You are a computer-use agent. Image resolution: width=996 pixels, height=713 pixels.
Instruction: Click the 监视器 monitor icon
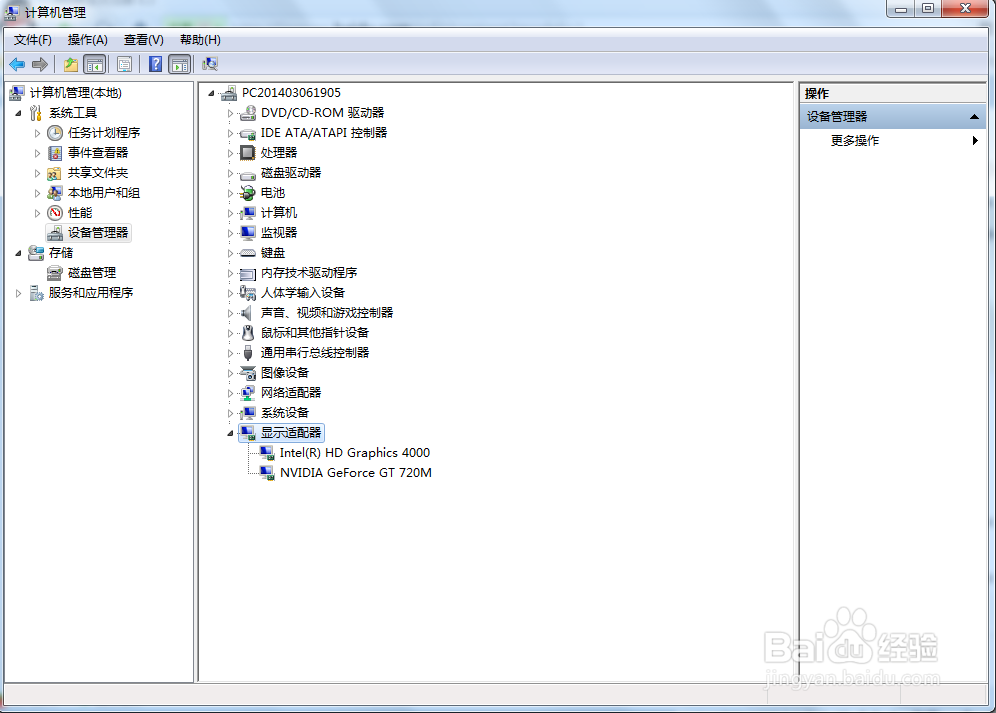(248, 233)
